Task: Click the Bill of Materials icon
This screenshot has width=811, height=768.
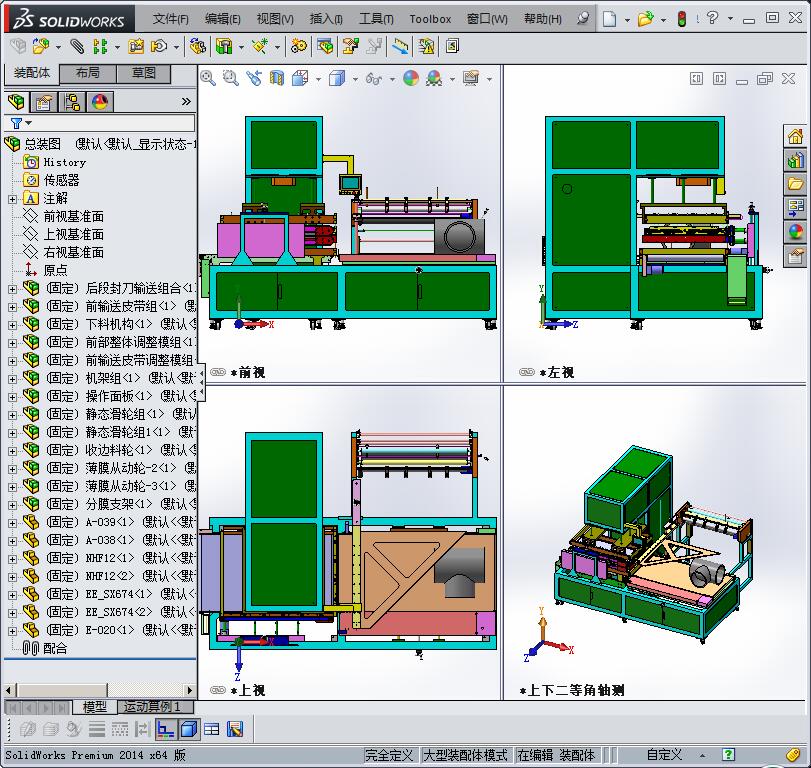Action: [325, 47]
